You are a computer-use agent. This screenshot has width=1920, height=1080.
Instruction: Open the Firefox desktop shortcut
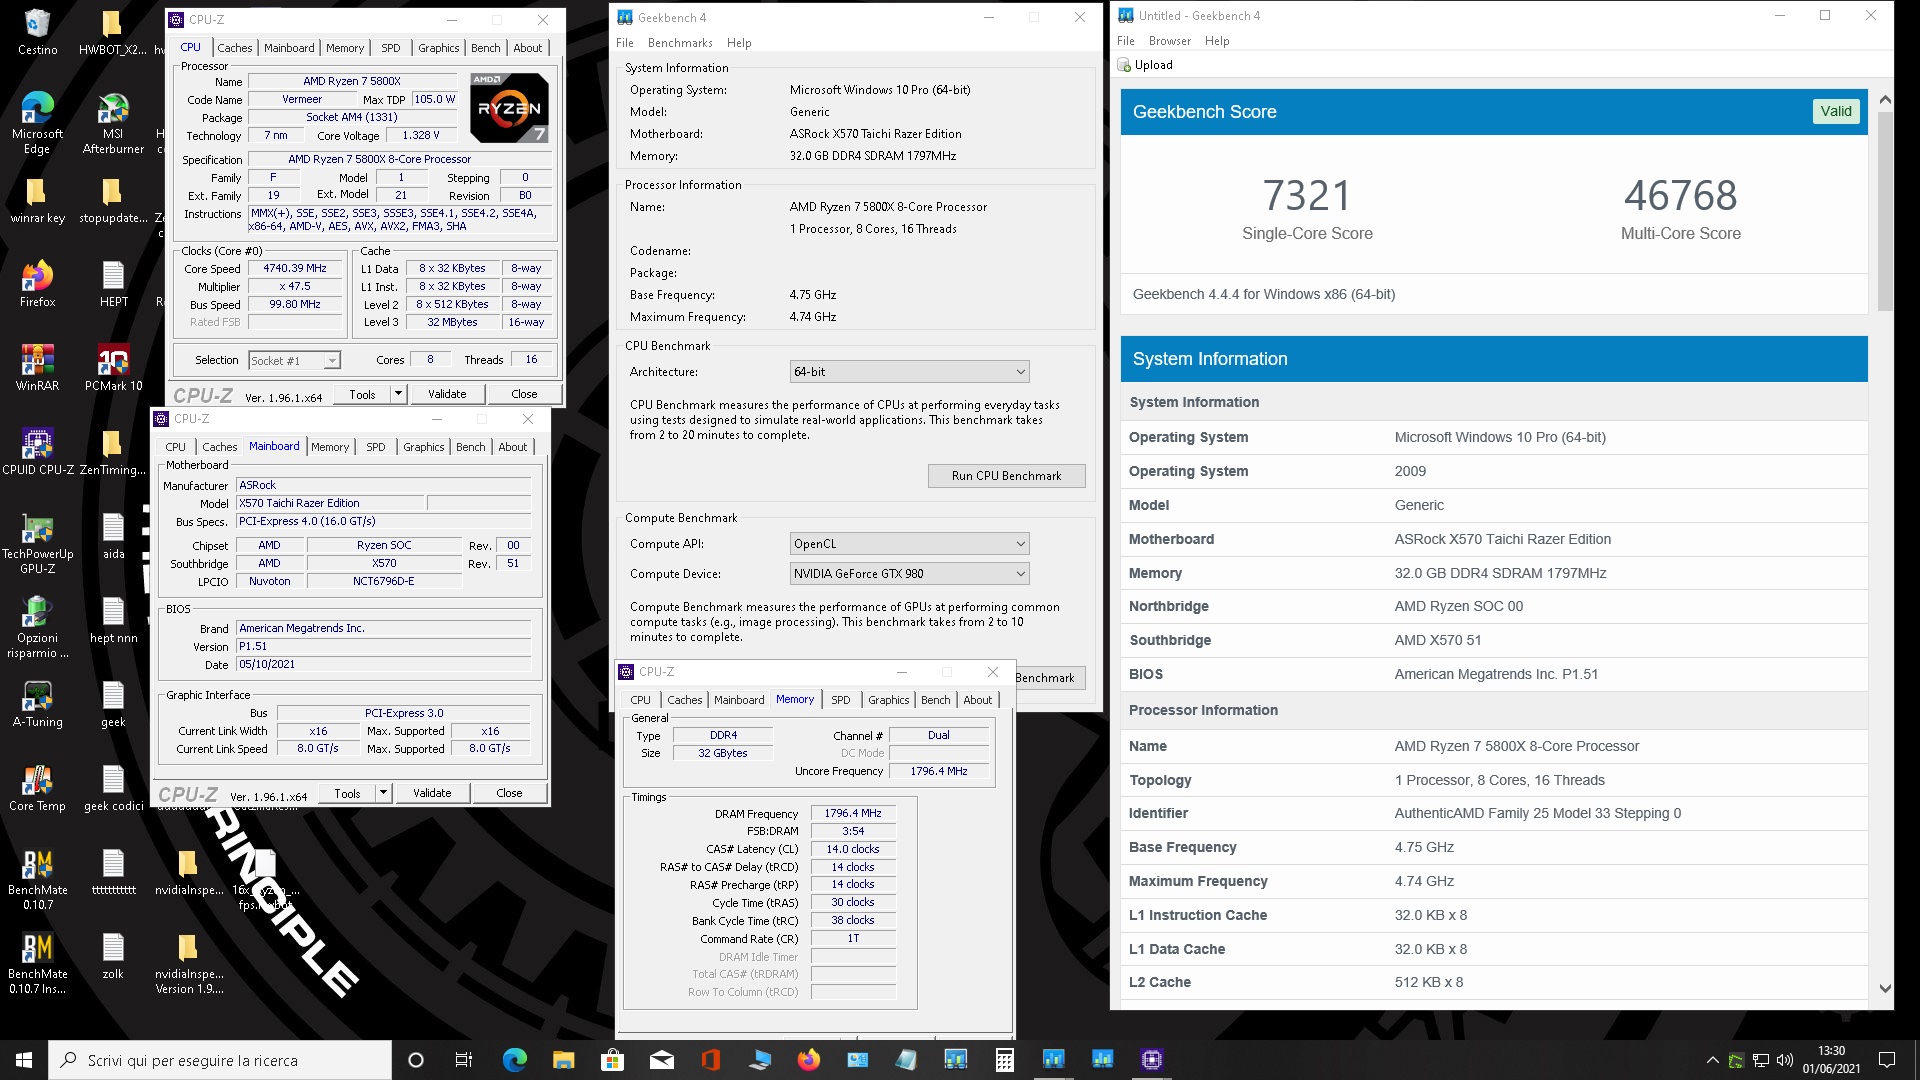tap(37, 283)
